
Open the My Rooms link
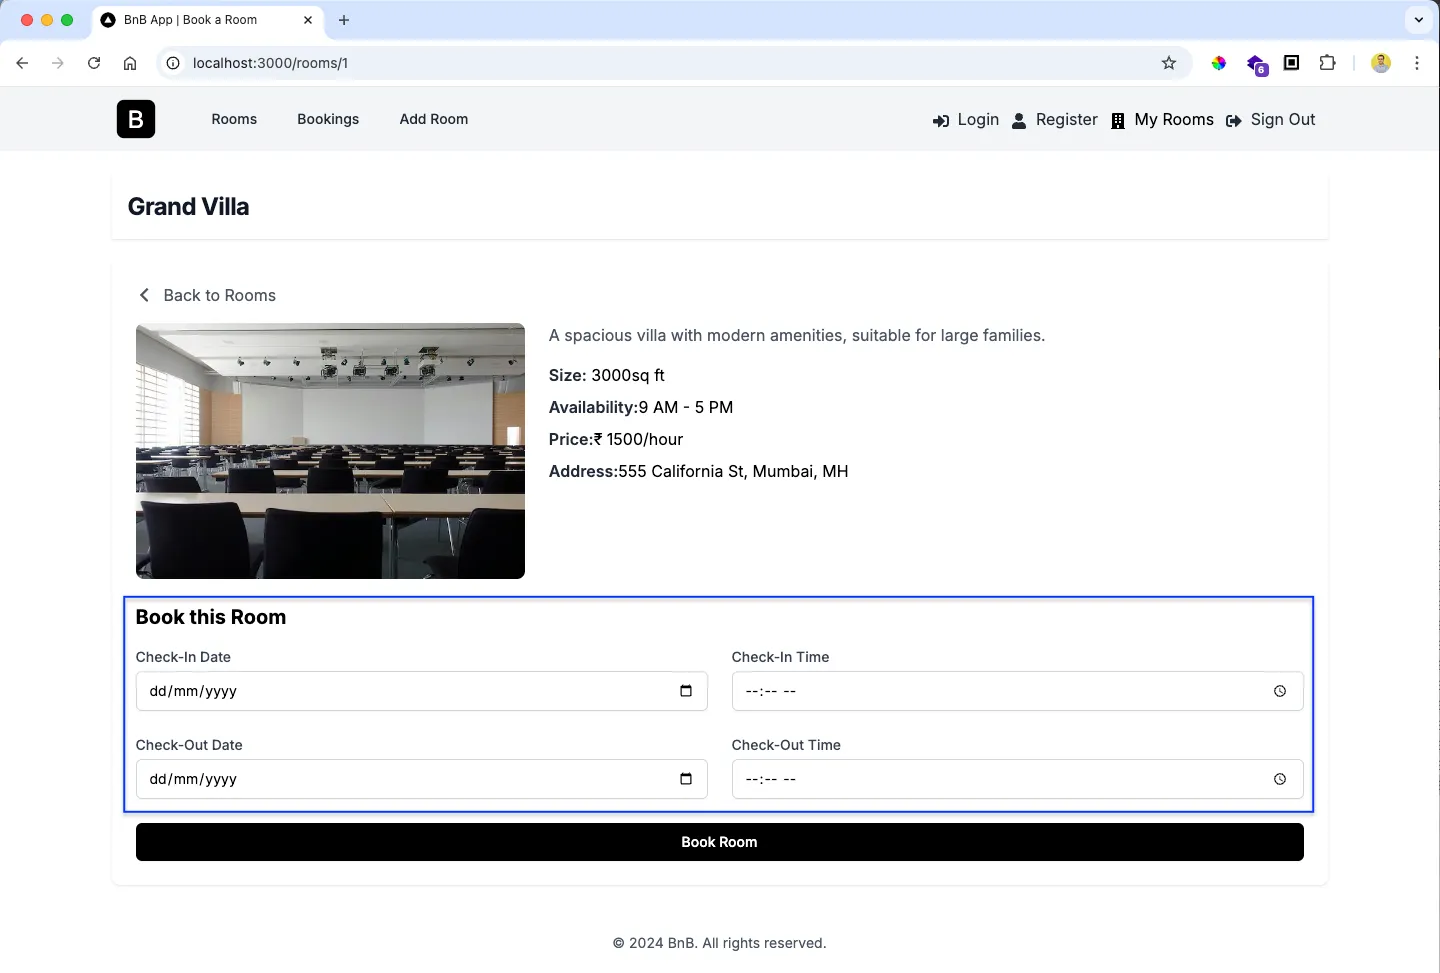click(1162, 120)
